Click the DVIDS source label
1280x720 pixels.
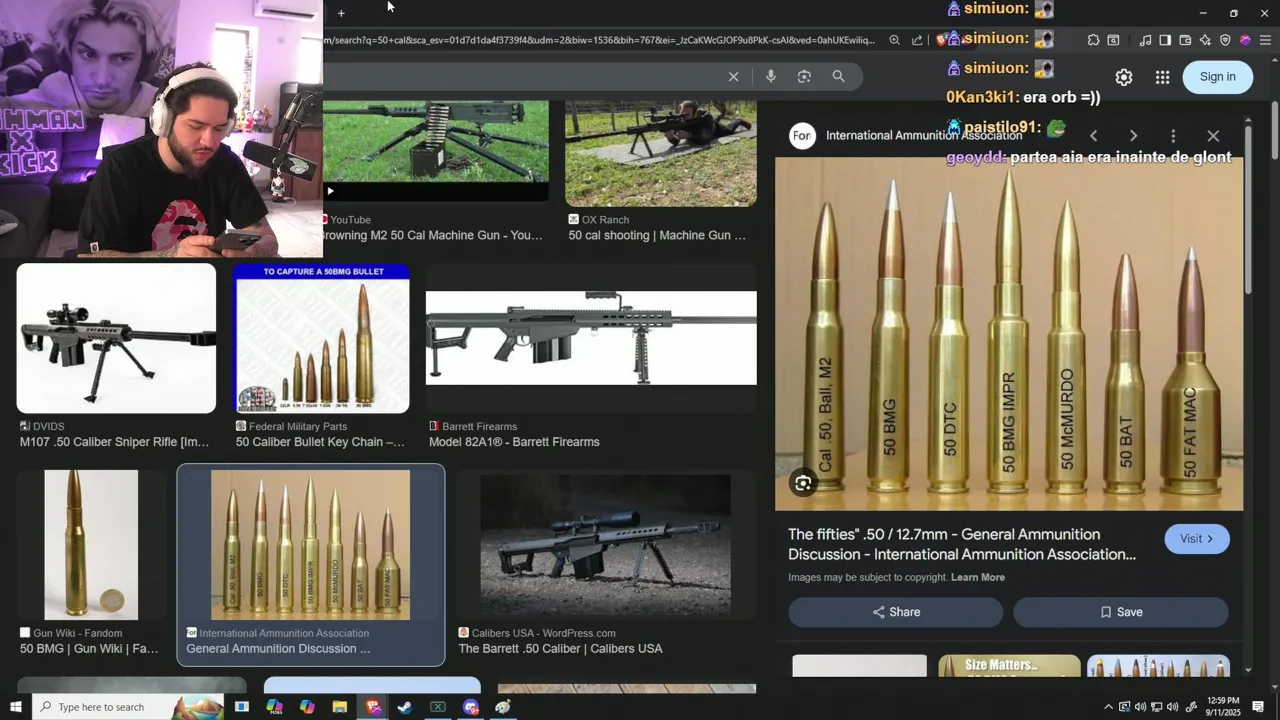tap(48, 426)
